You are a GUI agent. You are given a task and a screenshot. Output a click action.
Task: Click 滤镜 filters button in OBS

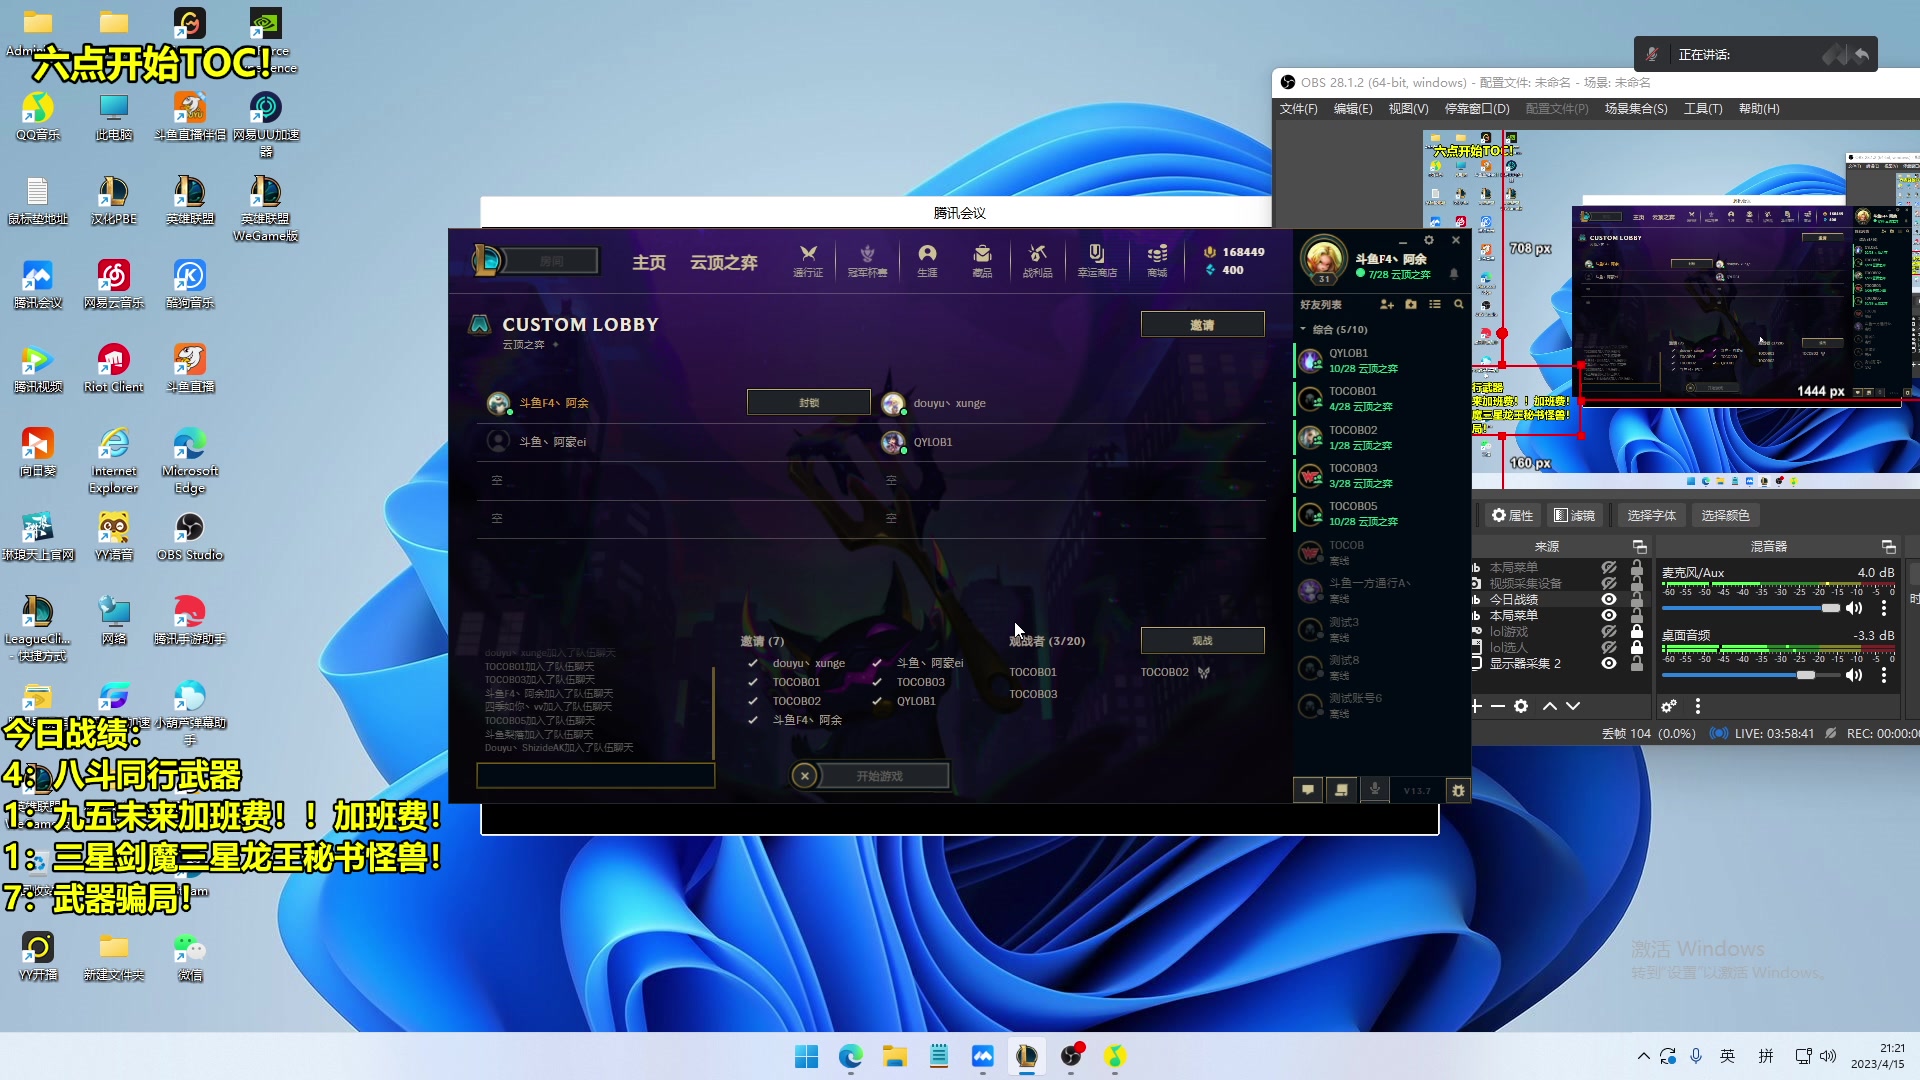[x=1574, y=515]
